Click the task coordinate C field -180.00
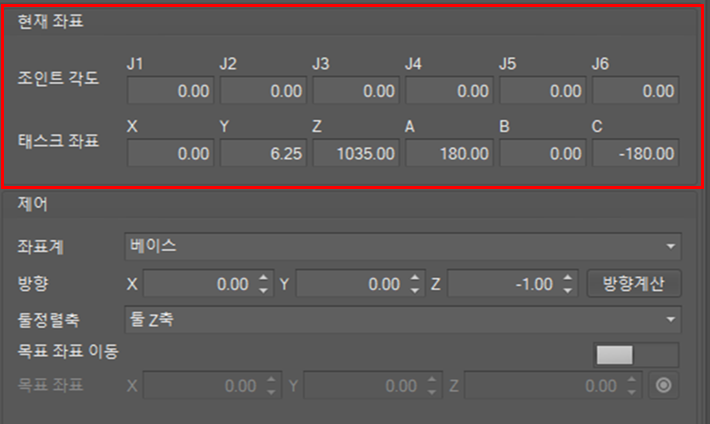710x424 pixels. click(x=635, y=154)
